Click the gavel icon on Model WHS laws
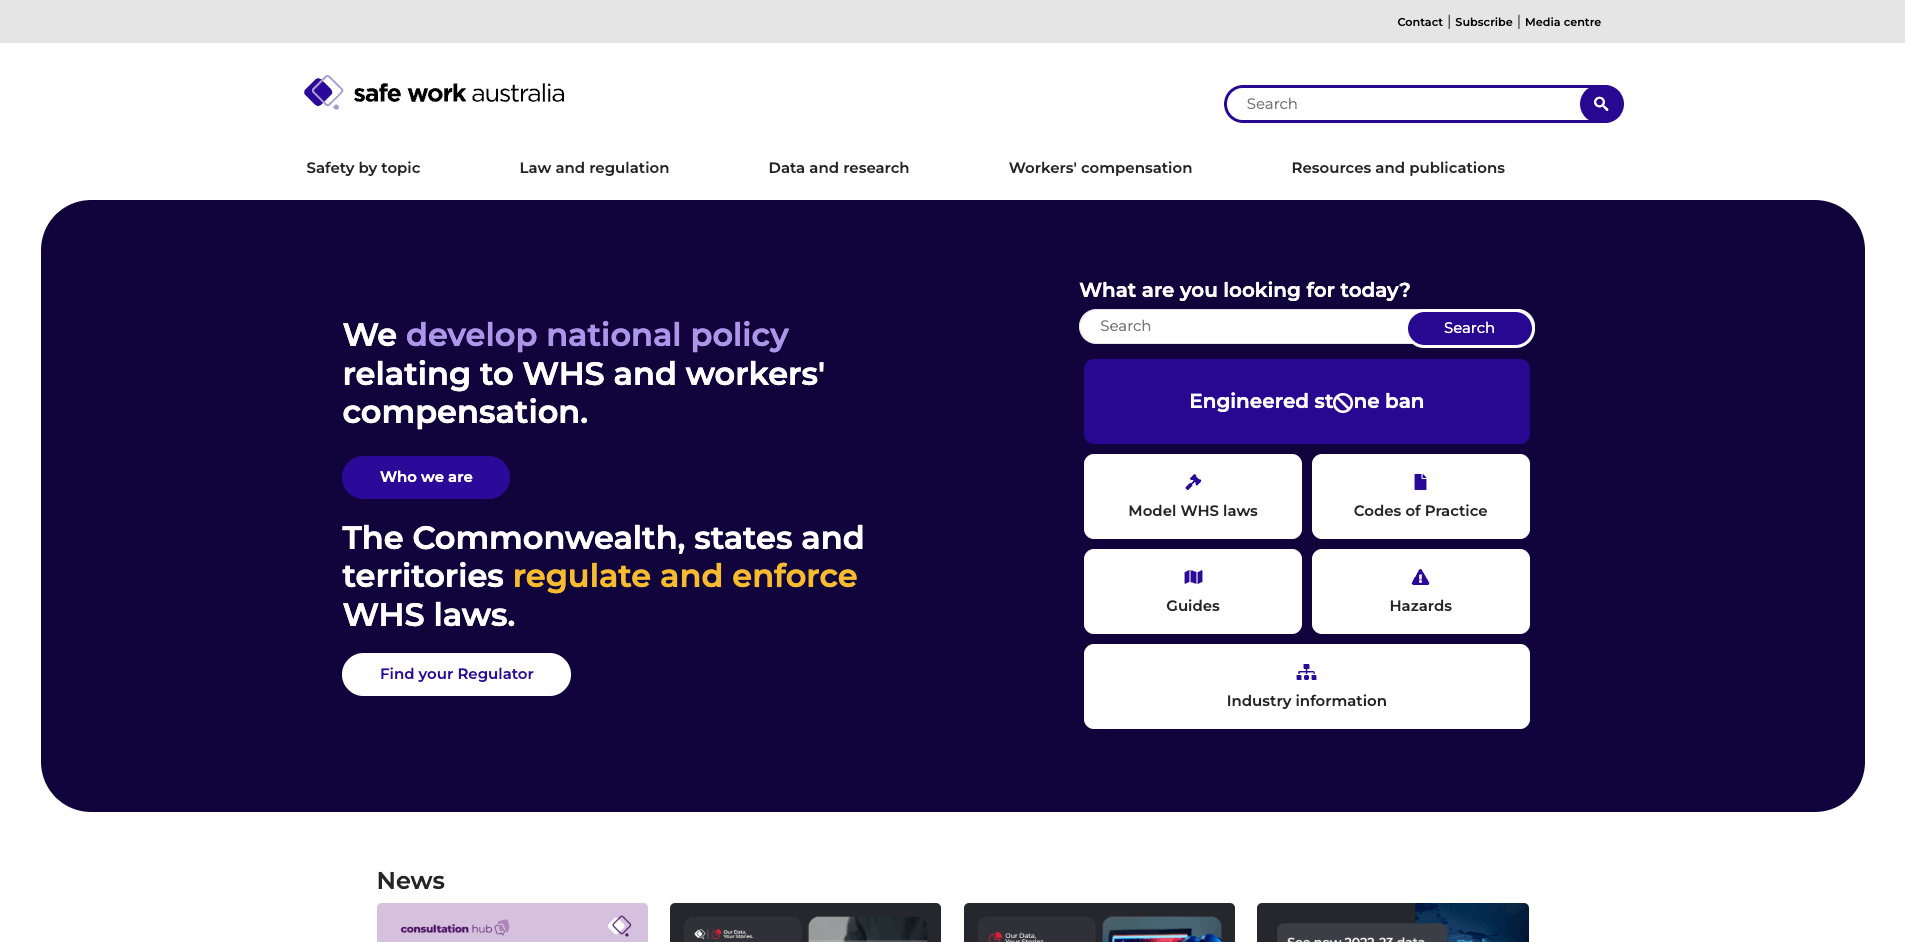This screenshot has width=1917, height=942. click(x=1193, y=482)
